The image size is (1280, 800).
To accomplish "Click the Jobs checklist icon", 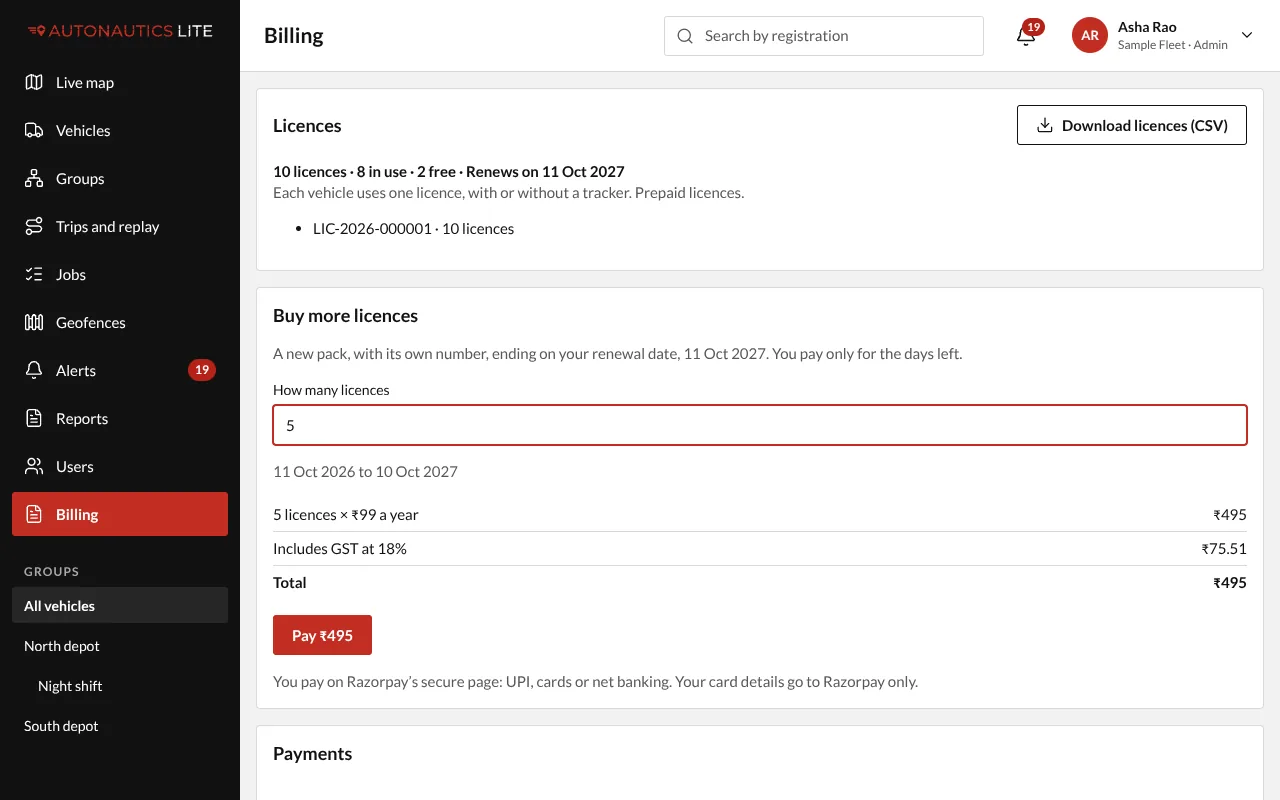I will pyautogui.click(x=34, y=274).
